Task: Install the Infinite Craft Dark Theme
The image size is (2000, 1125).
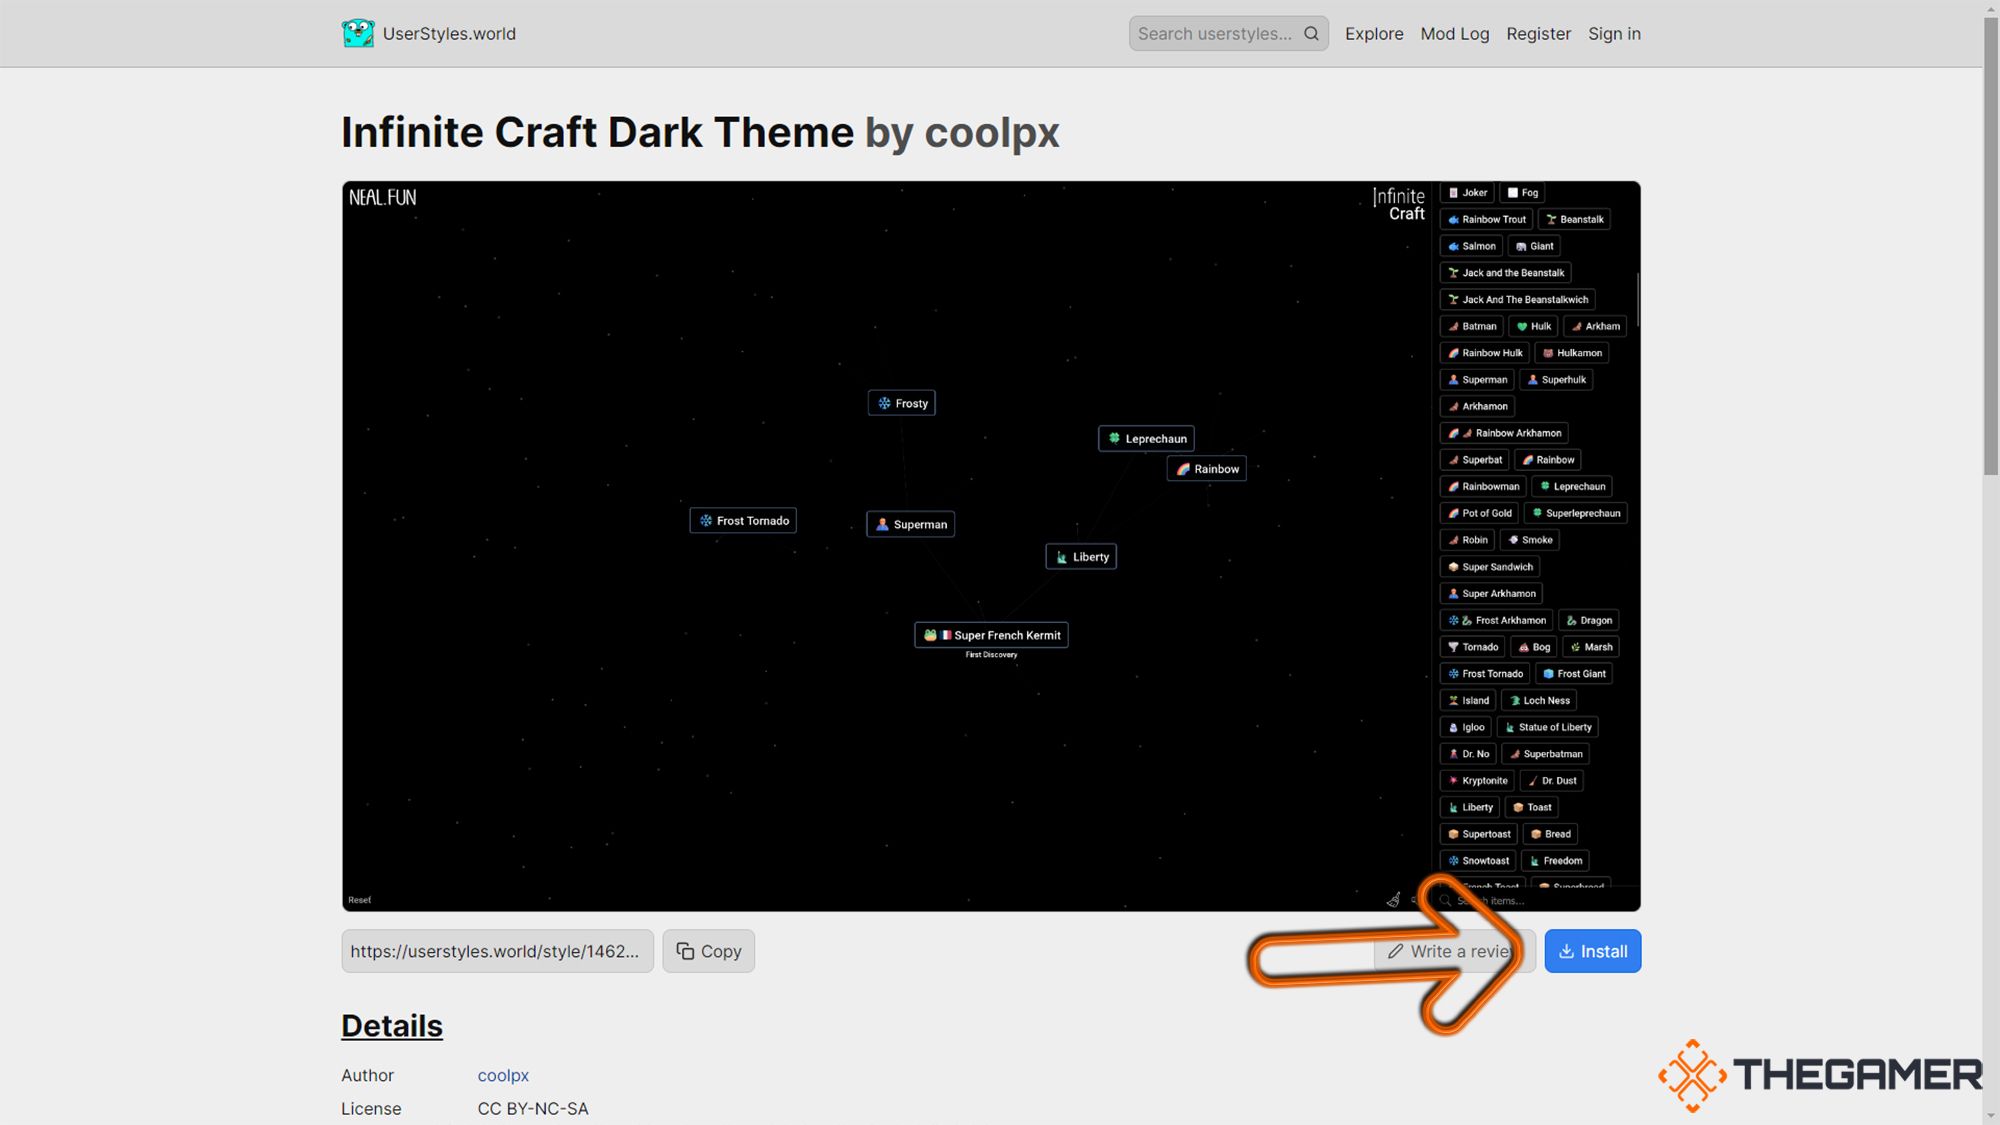Action: click(x=1592, y=951)
